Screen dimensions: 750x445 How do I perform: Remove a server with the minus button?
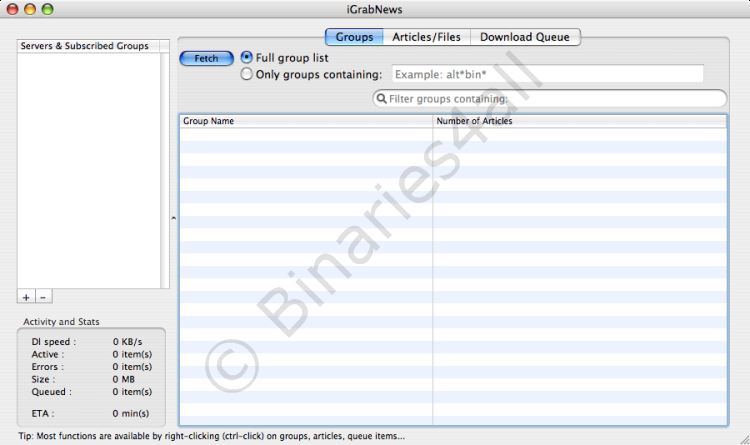tap(43, 297)
